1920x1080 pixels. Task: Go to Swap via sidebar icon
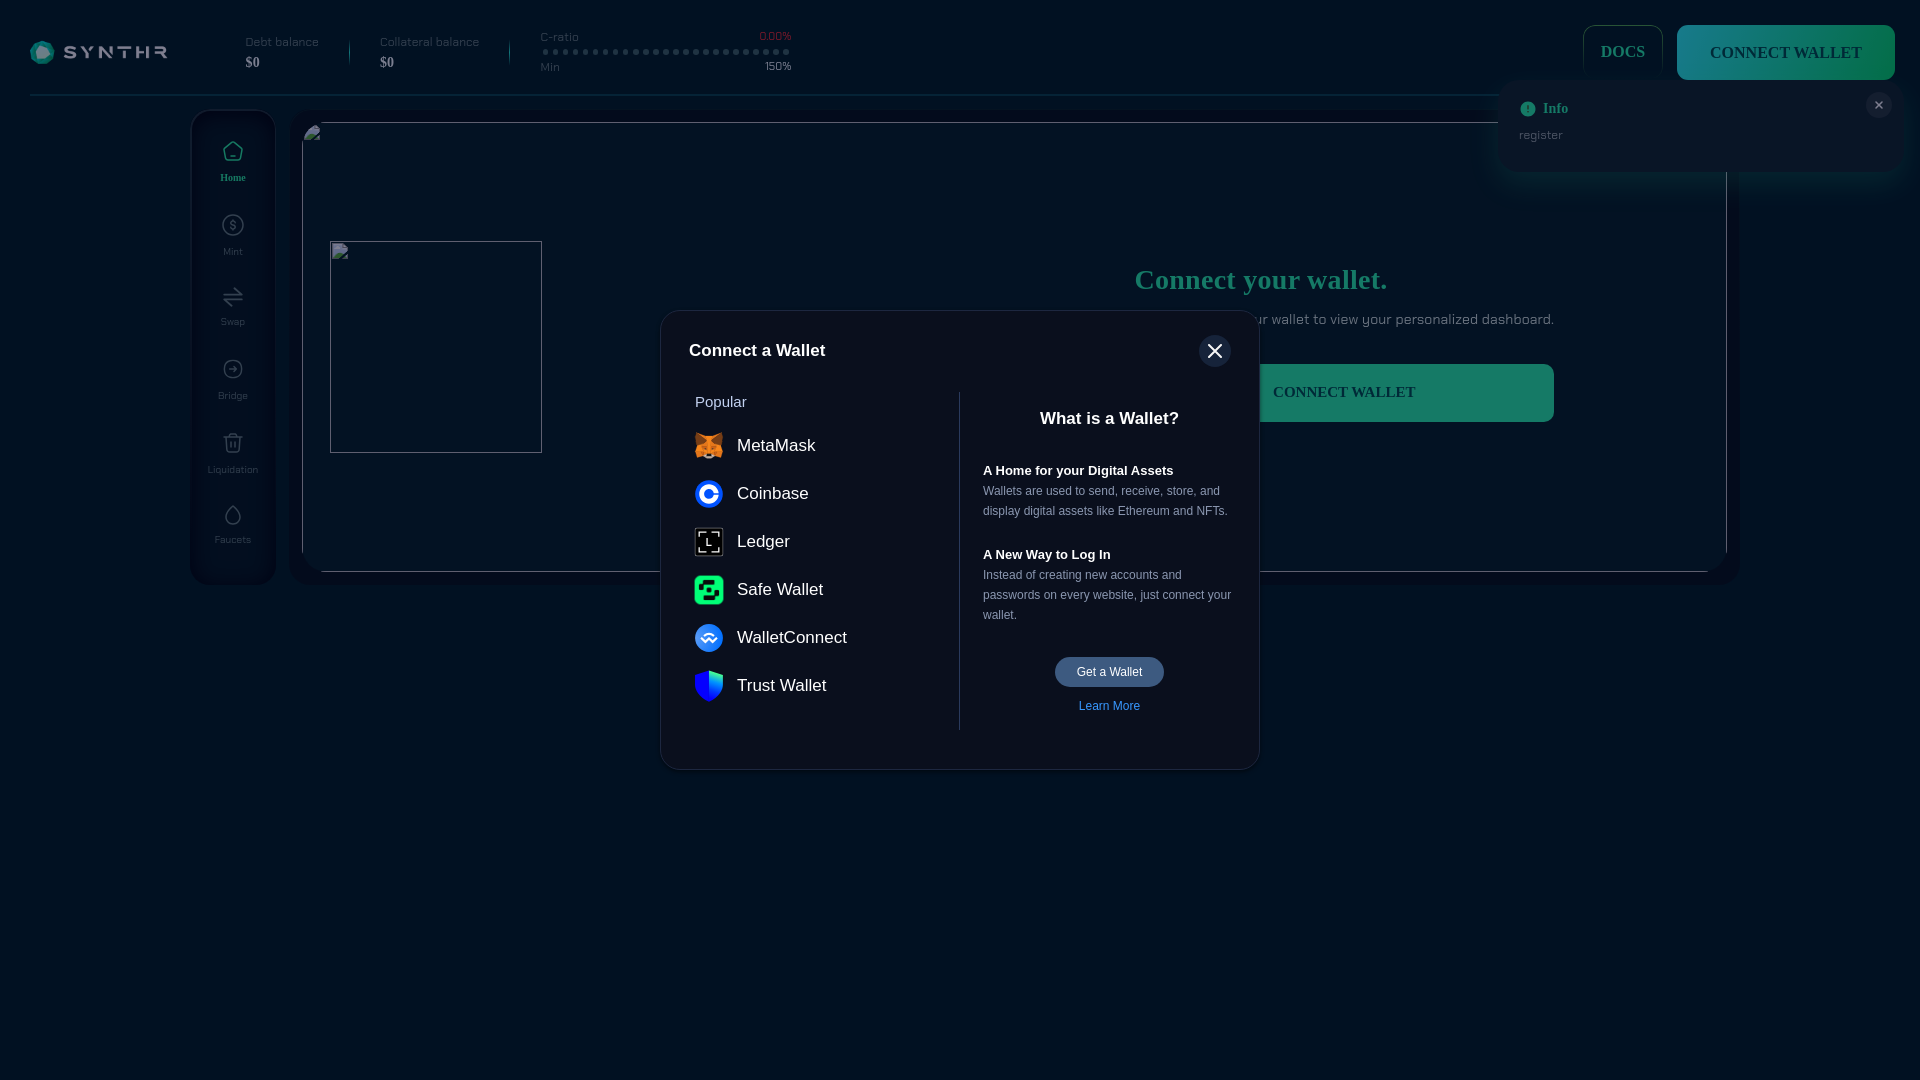point(233,297)
